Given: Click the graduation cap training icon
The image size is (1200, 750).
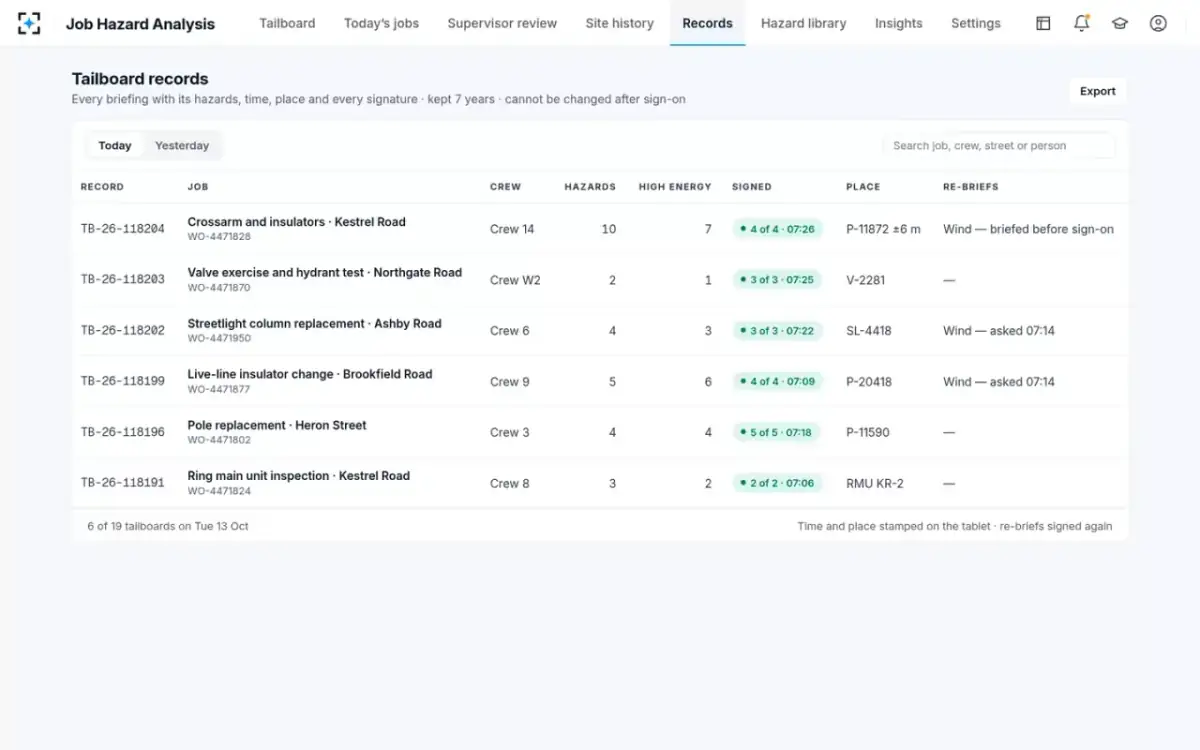Looking at the screenshot, I should [1120, 23].
